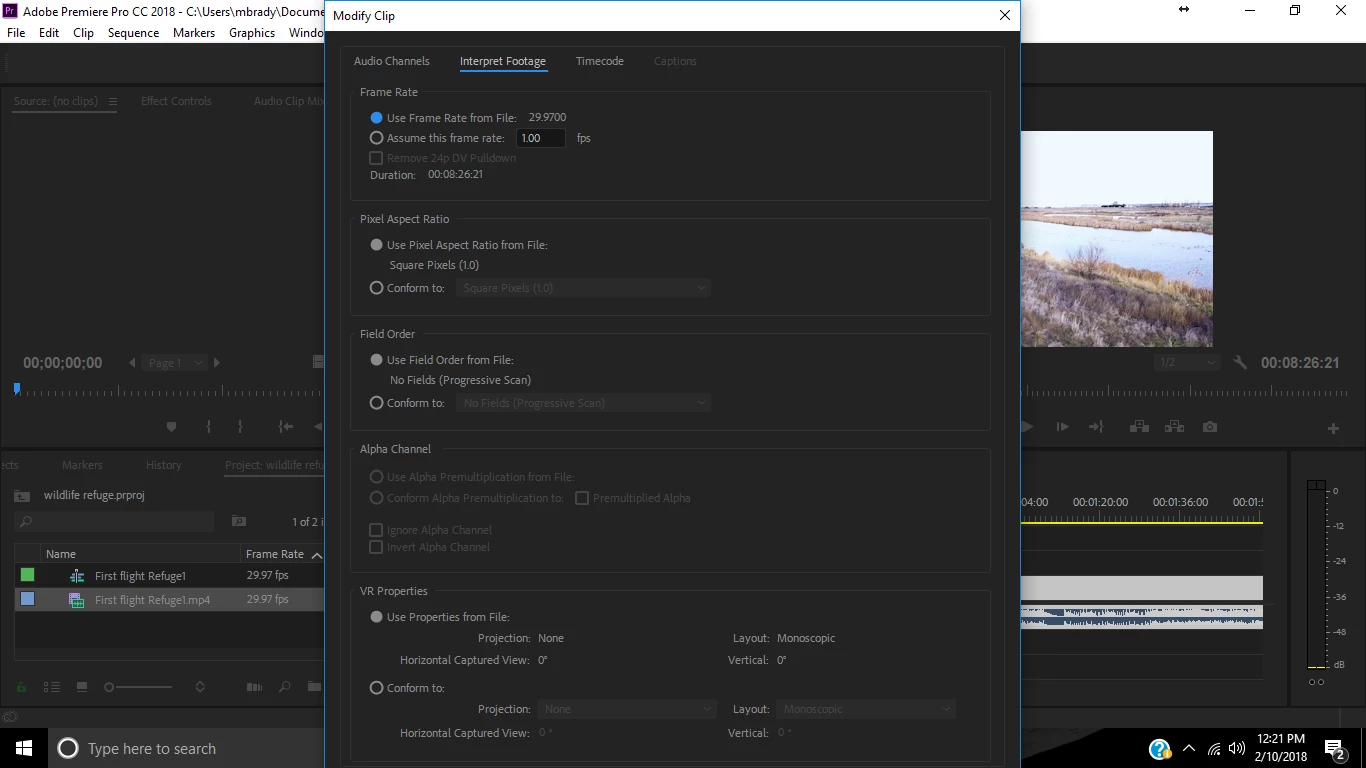Click the Step Forward icon in Program monitor
This screenshot has width=1366, height=768.
(x=1062, y=427)
